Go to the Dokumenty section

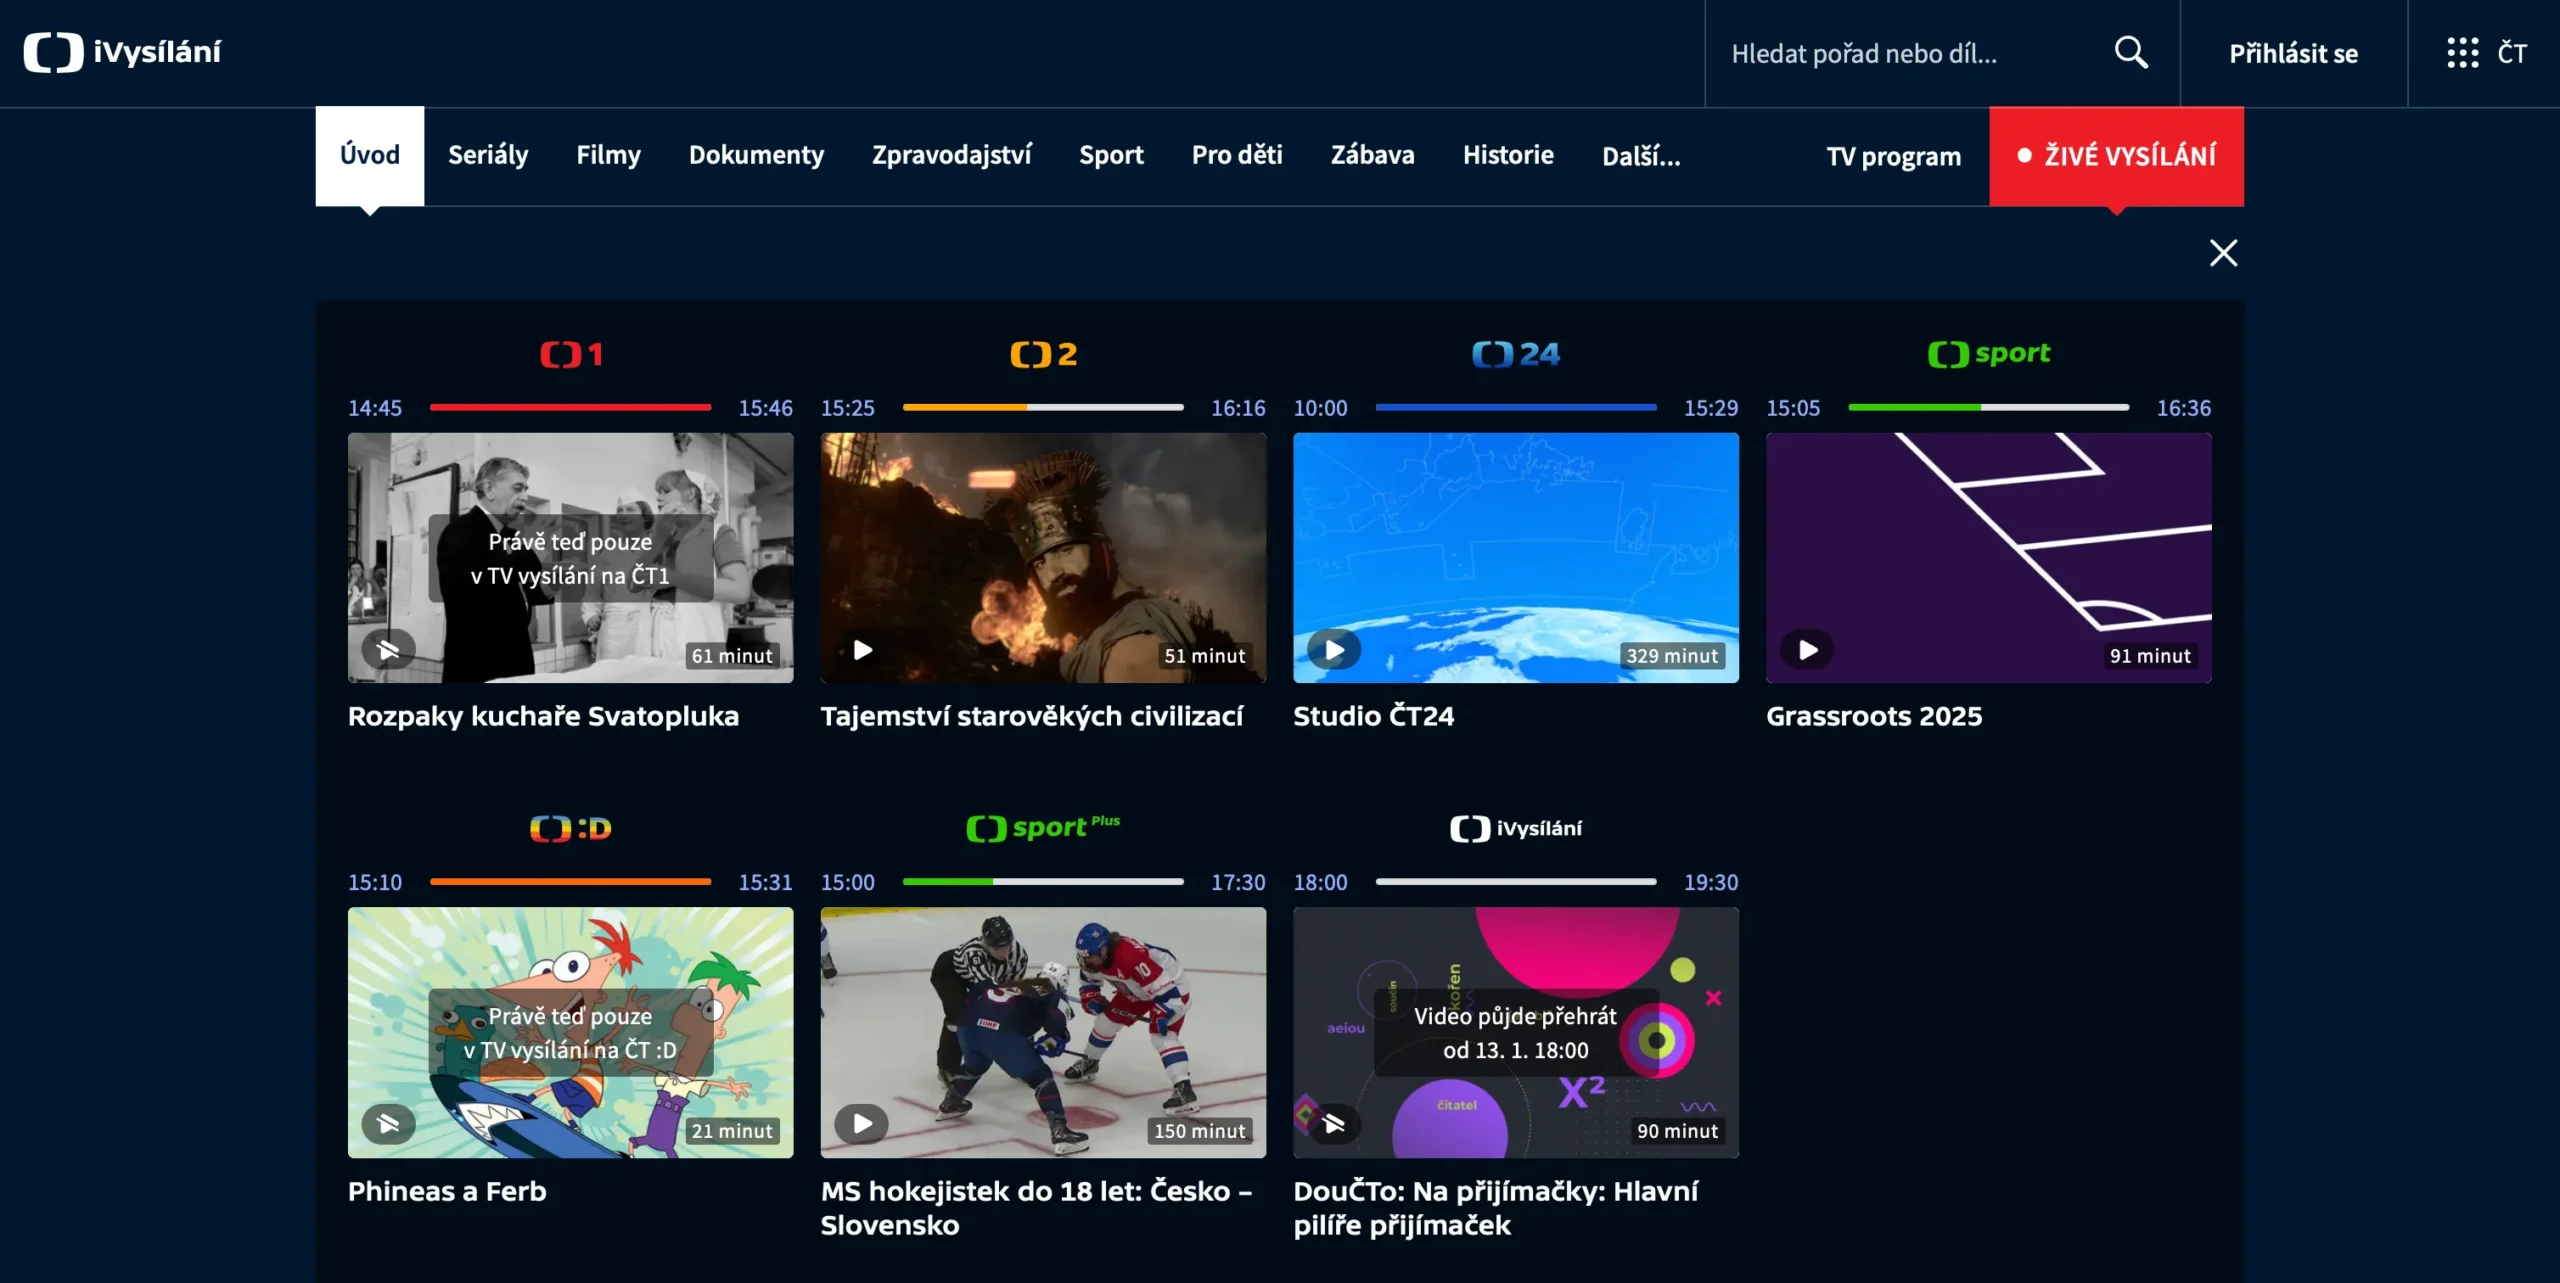click(756, 156)
